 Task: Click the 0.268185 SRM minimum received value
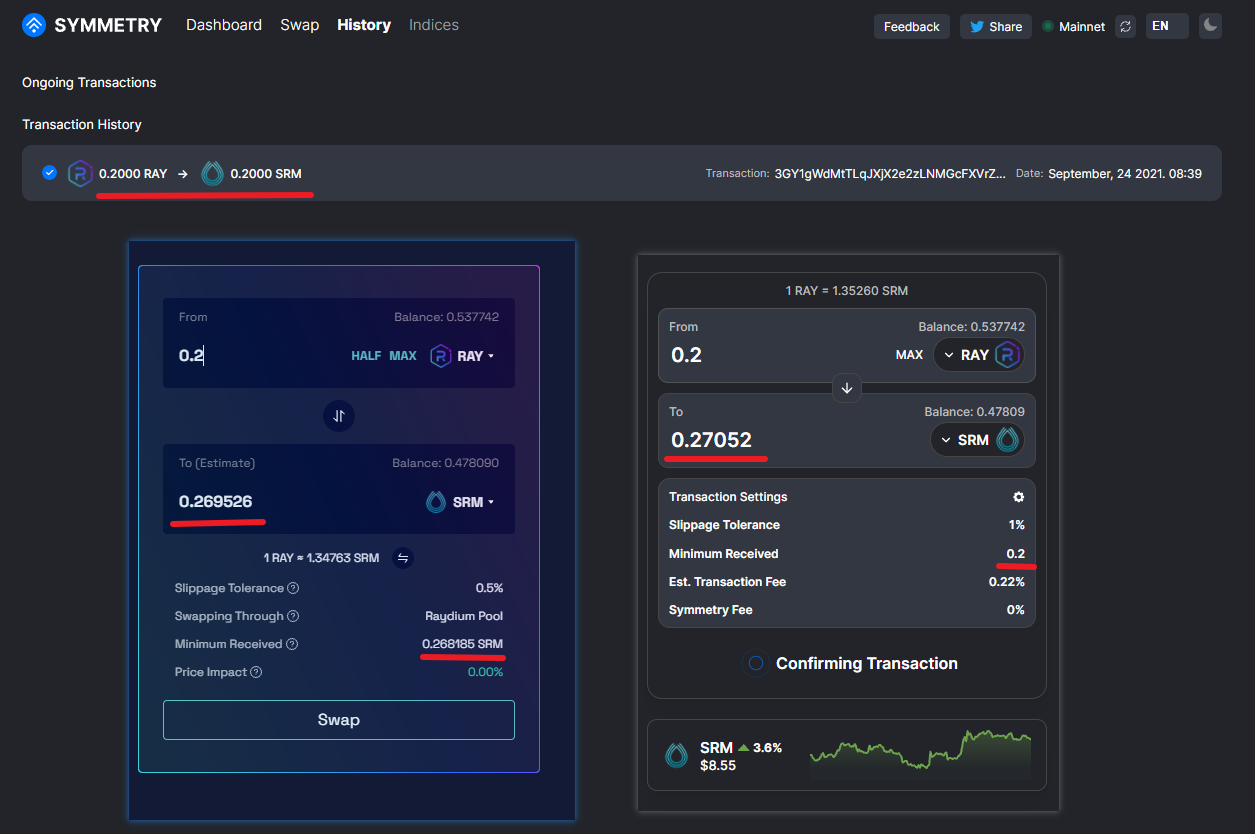click(x=463, y=644)
